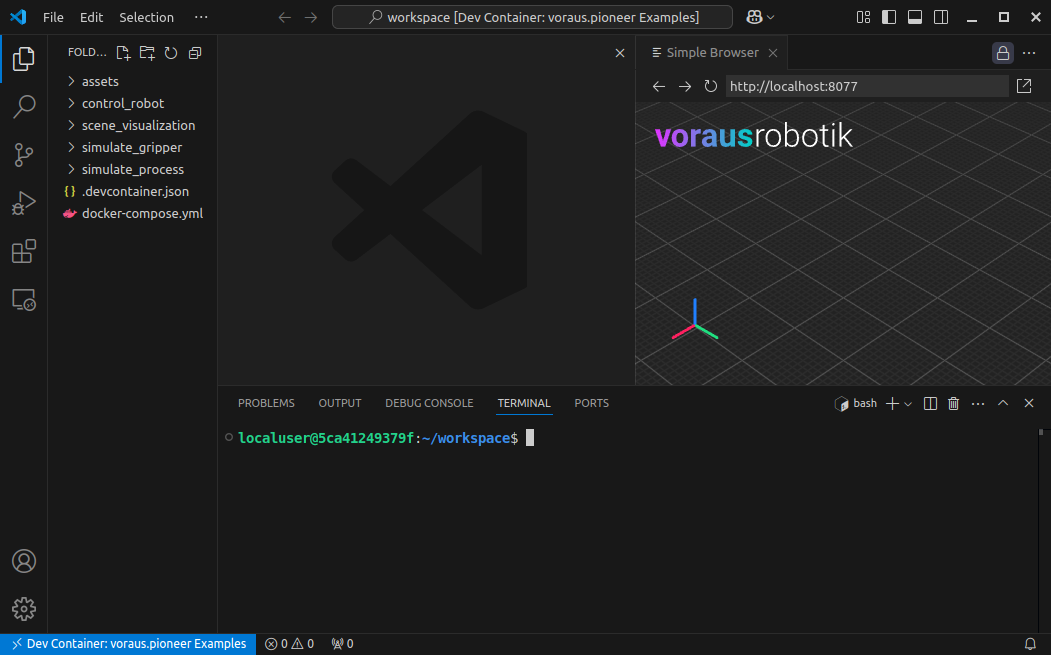The image size is (1051, 655).
Task: Open the File menu
Action: click(53, 17)
